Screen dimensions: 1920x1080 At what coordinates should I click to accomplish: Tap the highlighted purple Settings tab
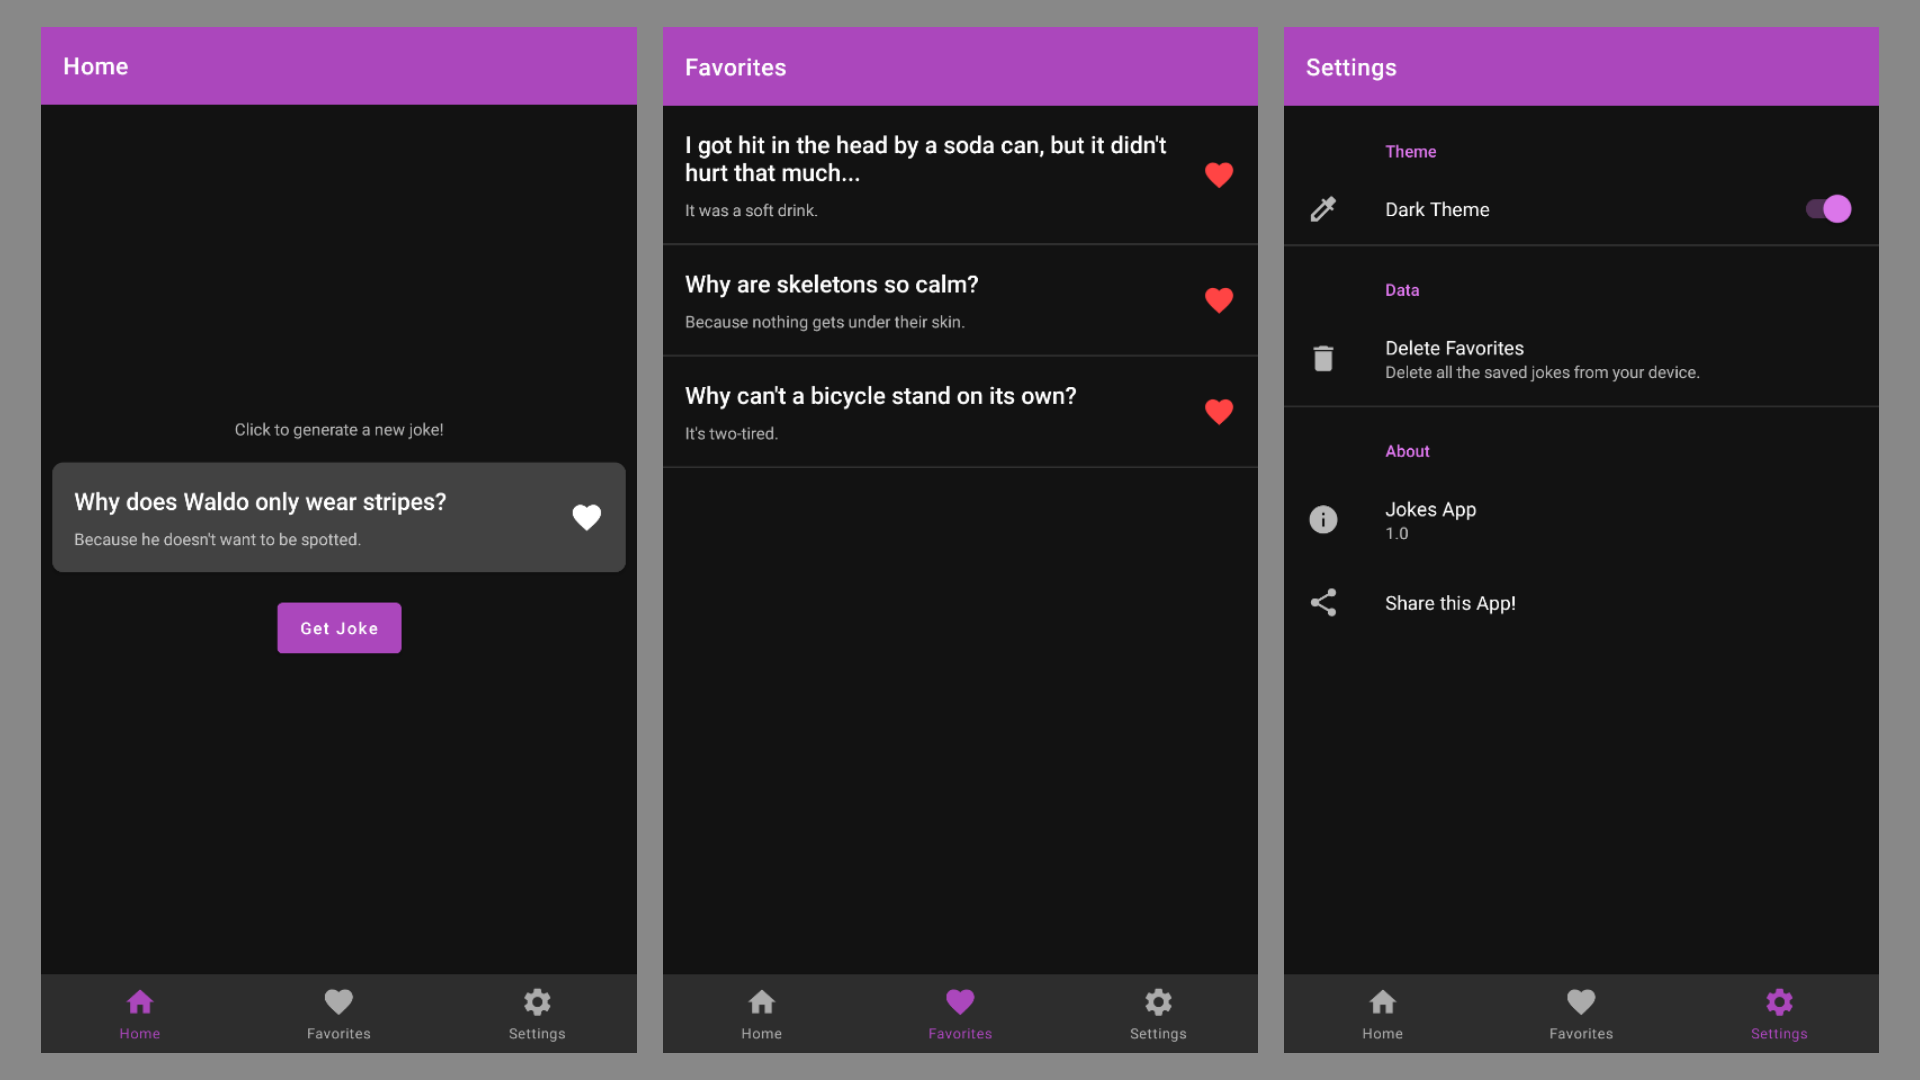[x=1778, y=1012]
